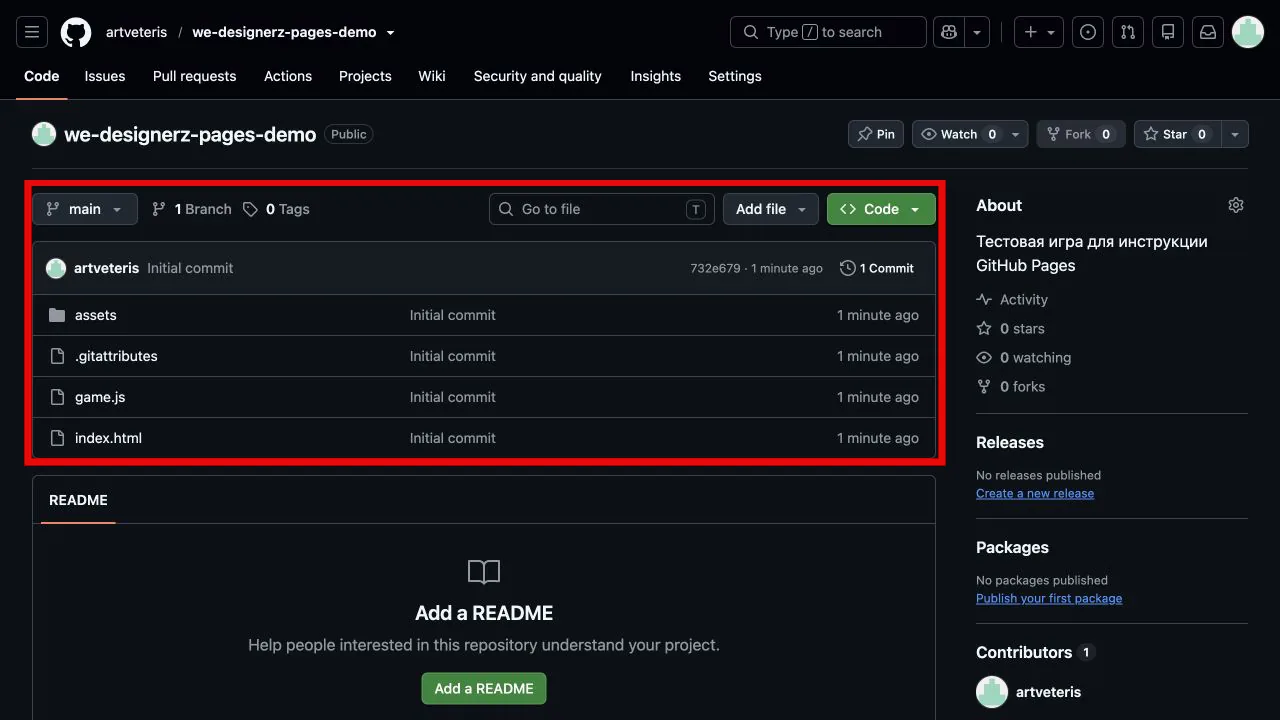View the 1 Commit history
This screenshot has width=1280, height=720.
pos(877,268)
